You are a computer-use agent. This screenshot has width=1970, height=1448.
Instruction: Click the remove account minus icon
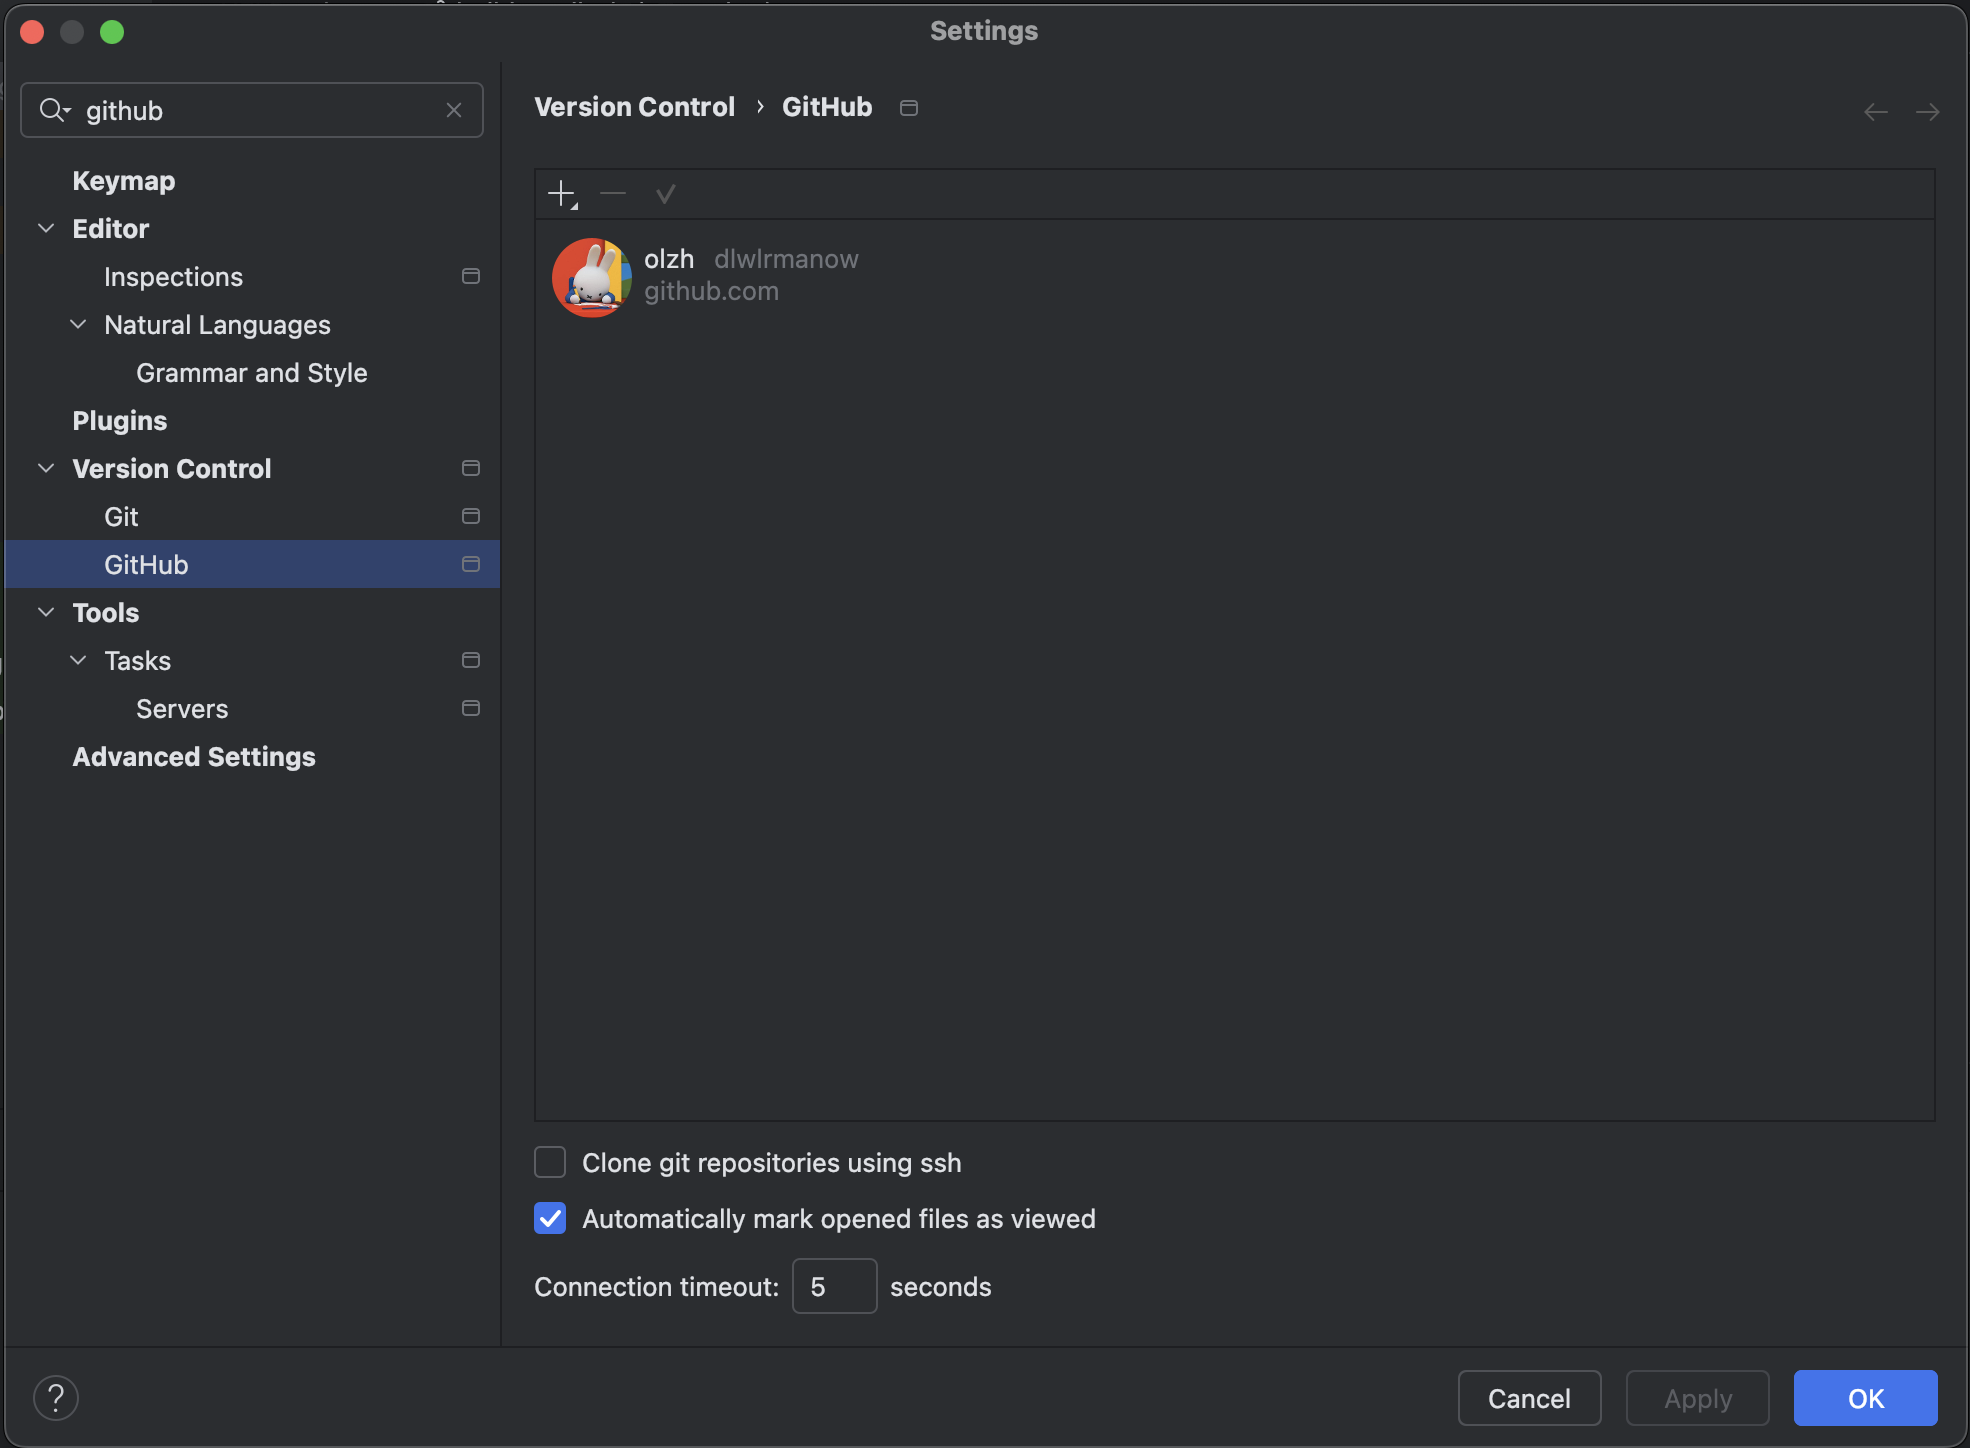(613, 194)
